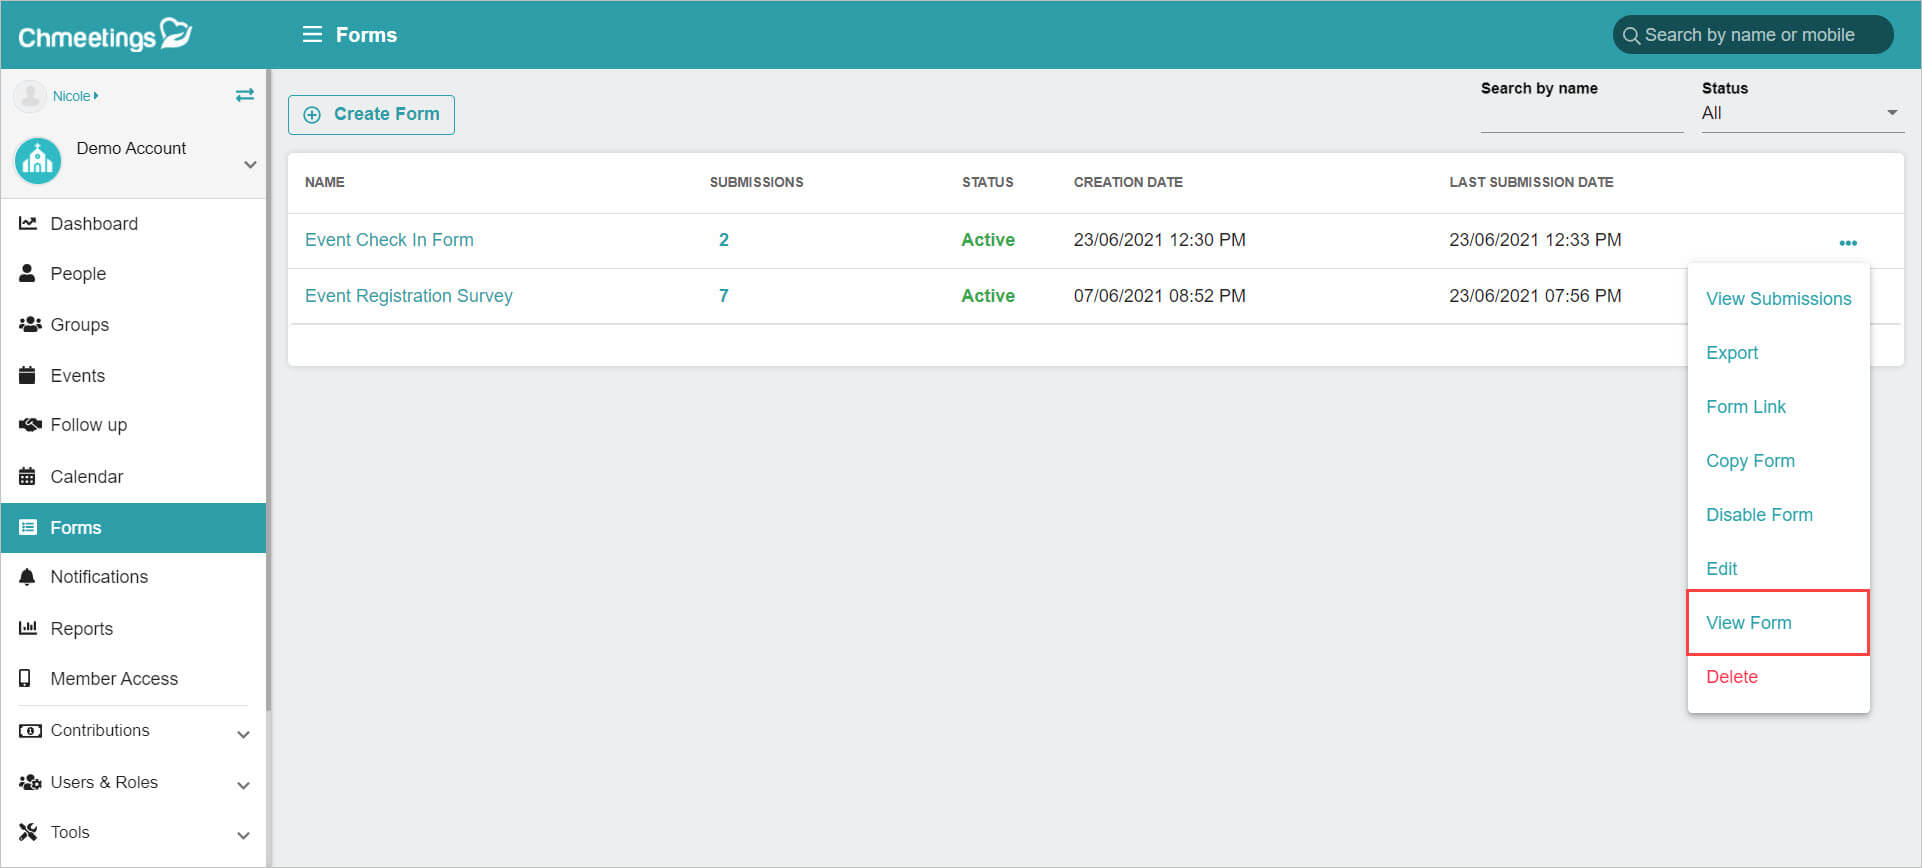Click Active status of Event Check In Form
The width and height of the screenshot is (1922, 868).
coord(988,240)
